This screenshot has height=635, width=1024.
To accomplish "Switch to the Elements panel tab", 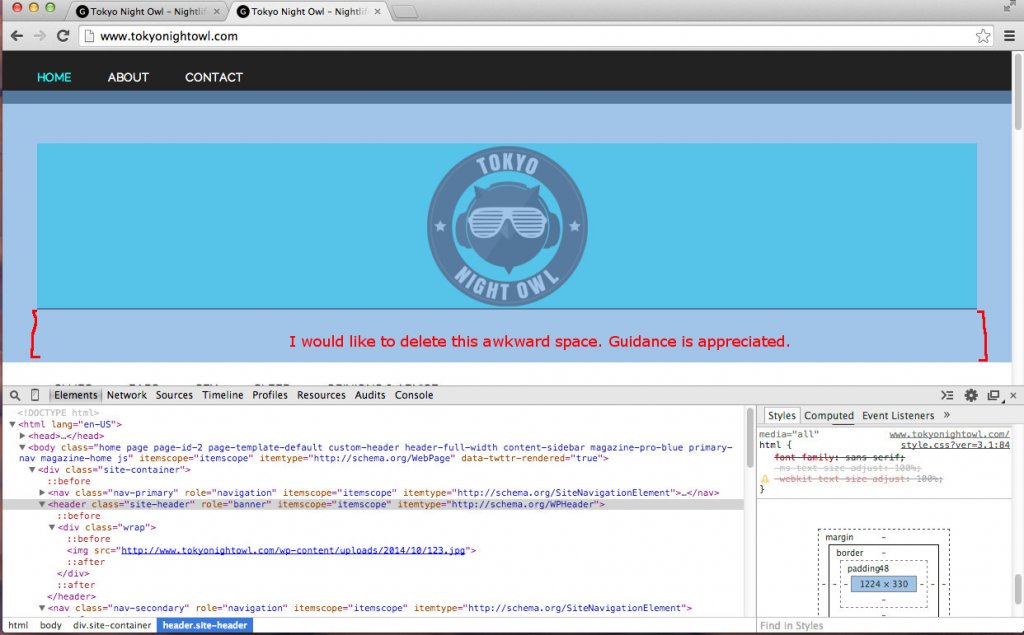I will pyautogui.click(x=76, y=395).
